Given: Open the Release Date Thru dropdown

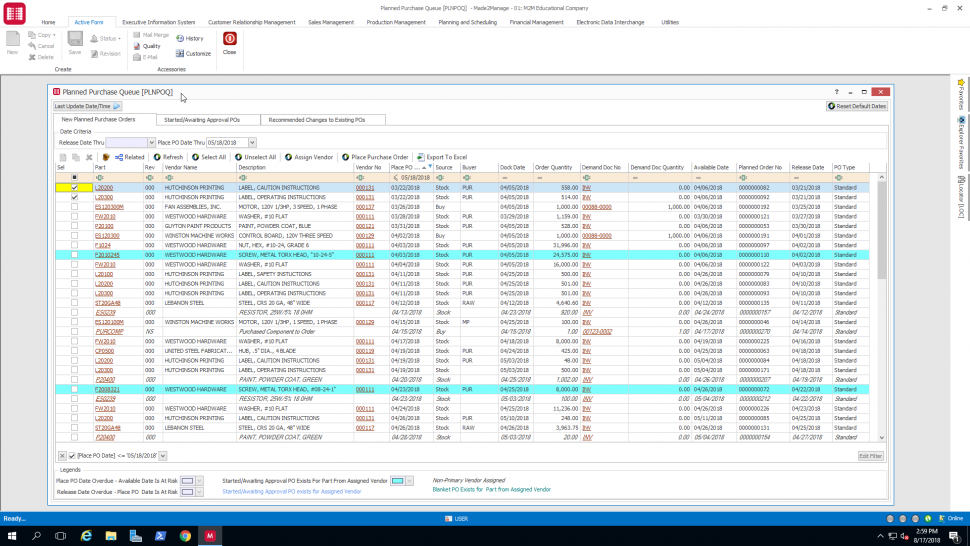Looking at the screenshot, I should pyautogui.click(x=151, y=143).
